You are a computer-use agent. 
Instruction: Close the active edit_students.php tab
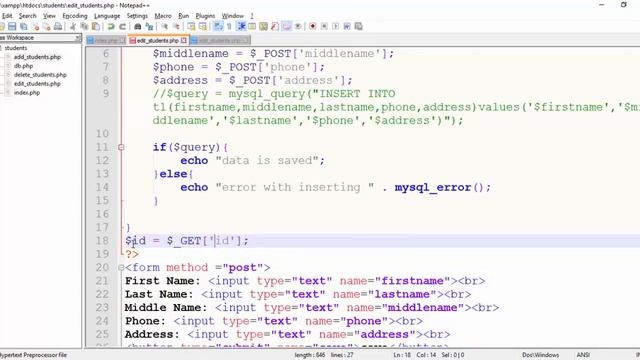coord(184,40)
